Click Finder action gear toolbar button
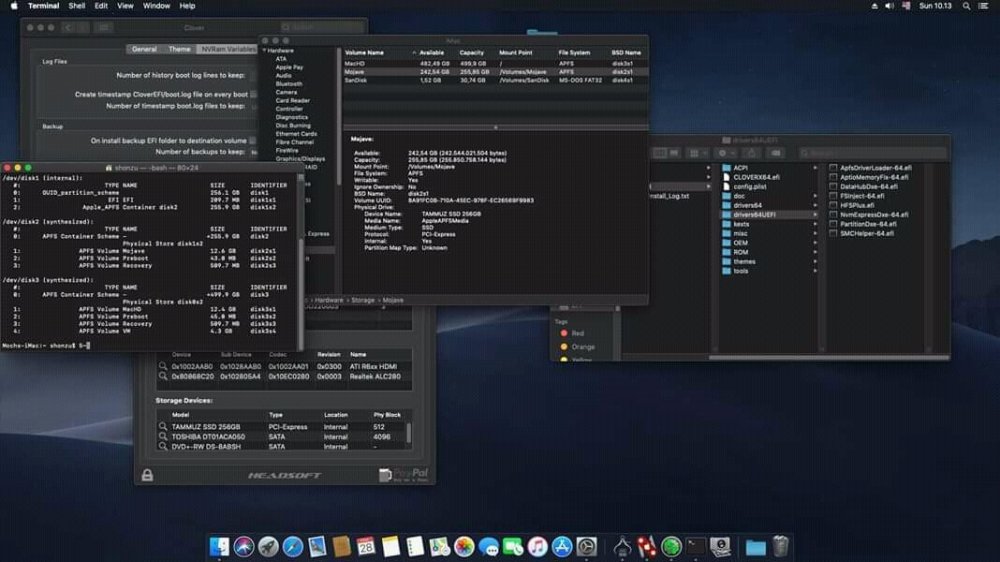Screen dimensions: 1000x562 pos(726,153)
